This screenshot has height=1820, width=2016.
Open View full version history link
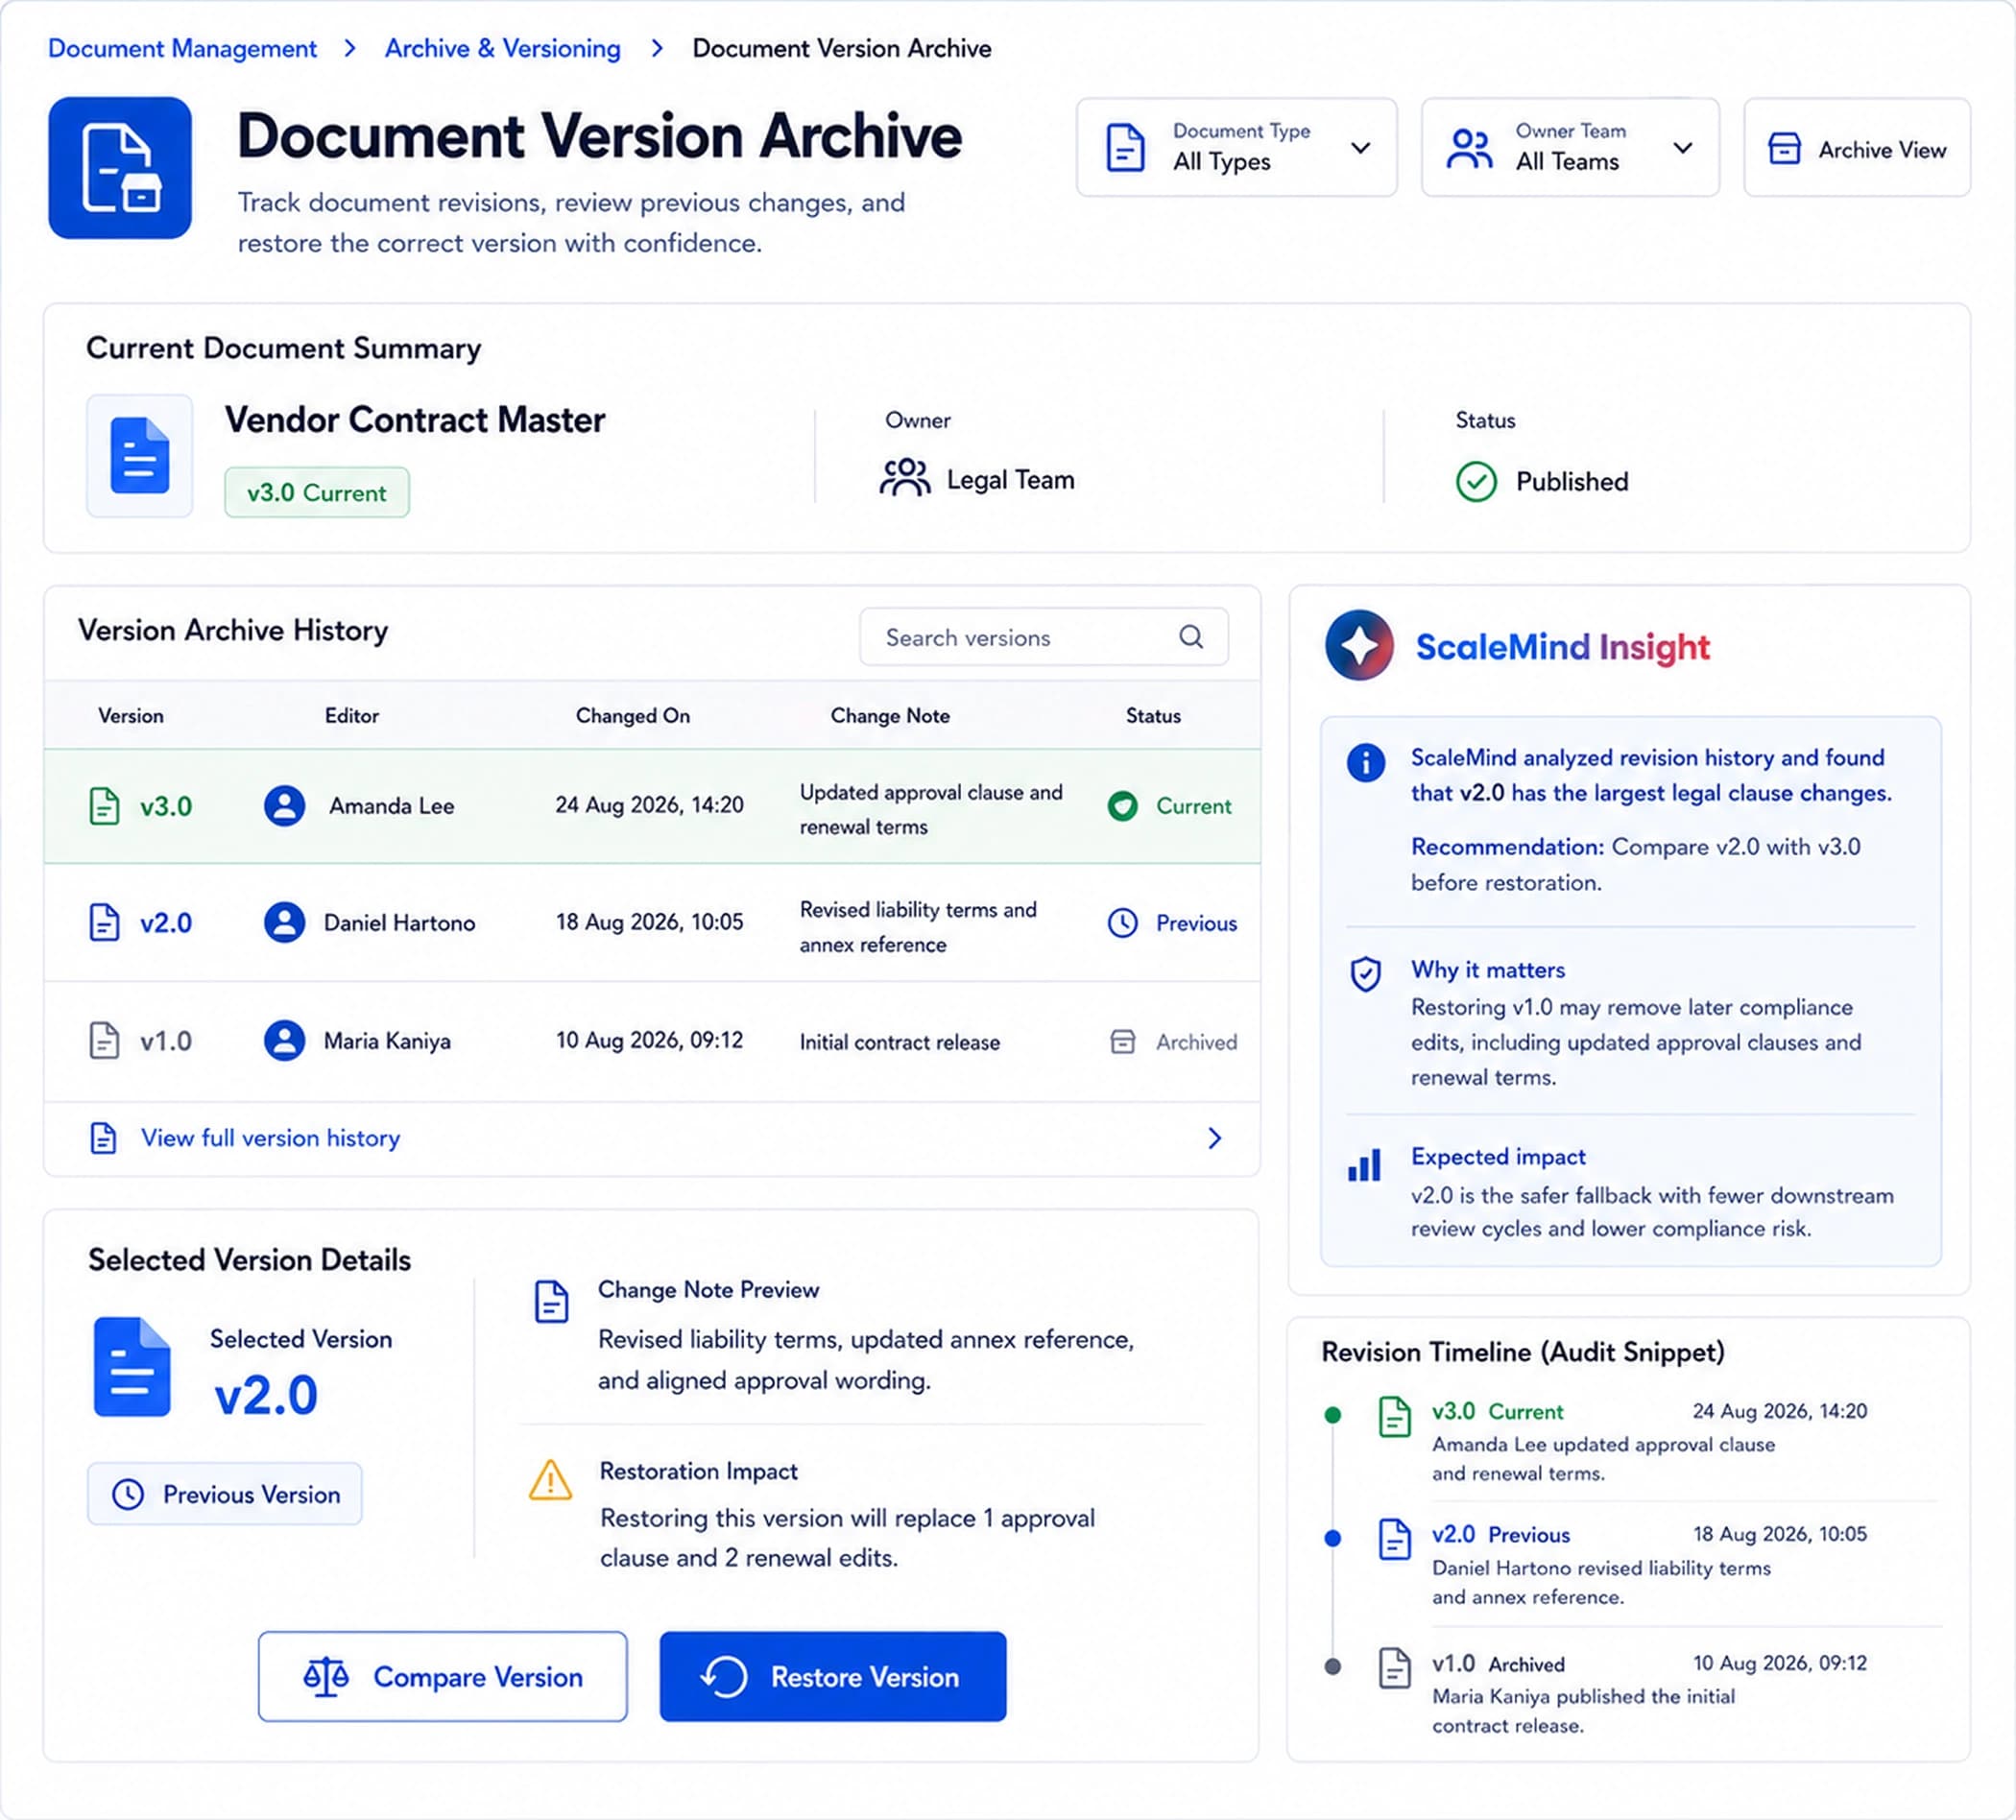coord(270,1138)
